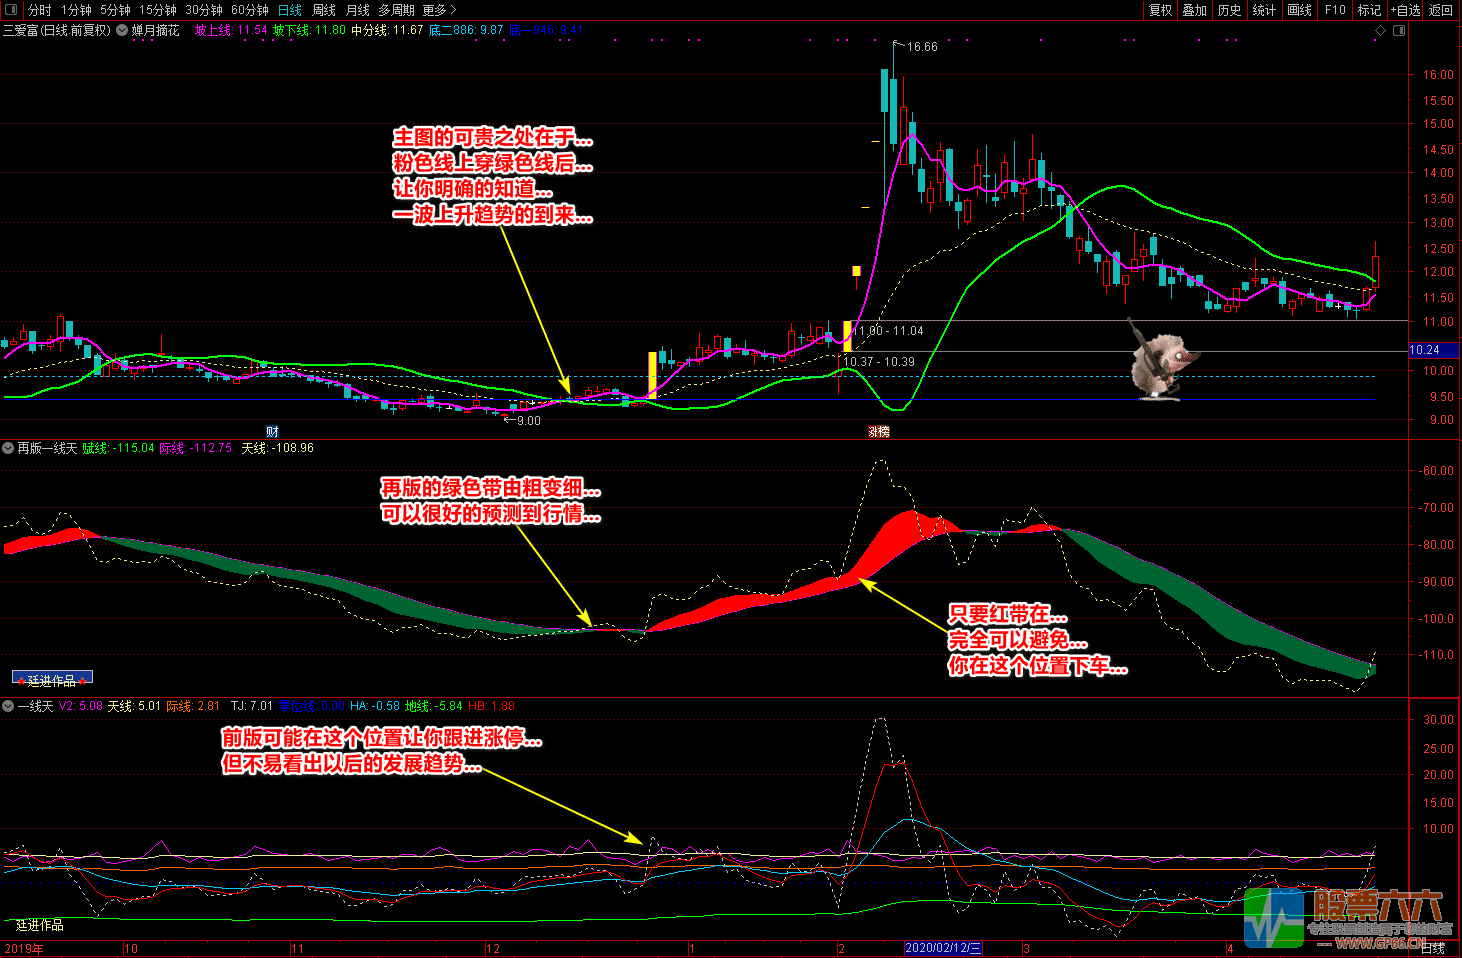Image resolution: width=1462 pixels, height=958 pixels.
Task: Click the 2020/02/12 date marker on timeline
Action: [943, 948]
